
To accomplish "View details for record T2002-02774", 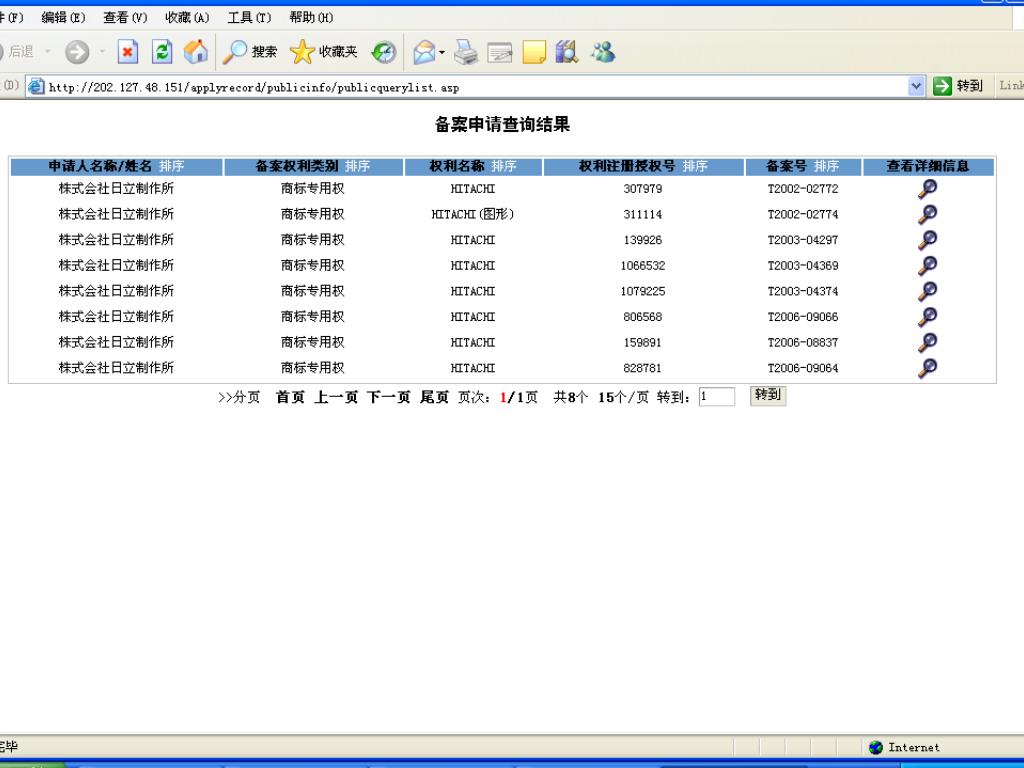I will pyautogui.click(x=927, y=214).
